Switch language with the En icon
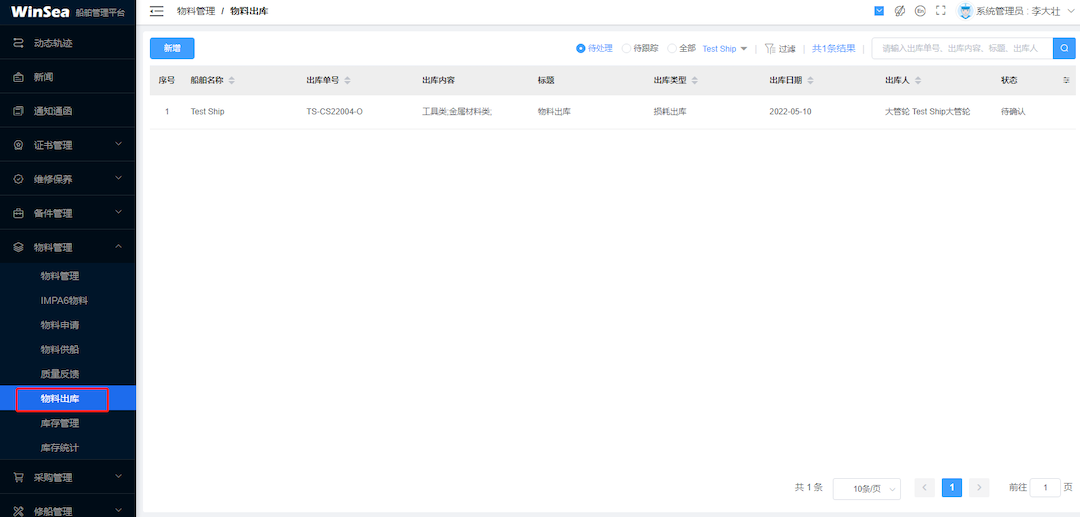1080x517 pixels. pyautogui.click(x=920, y=11)
